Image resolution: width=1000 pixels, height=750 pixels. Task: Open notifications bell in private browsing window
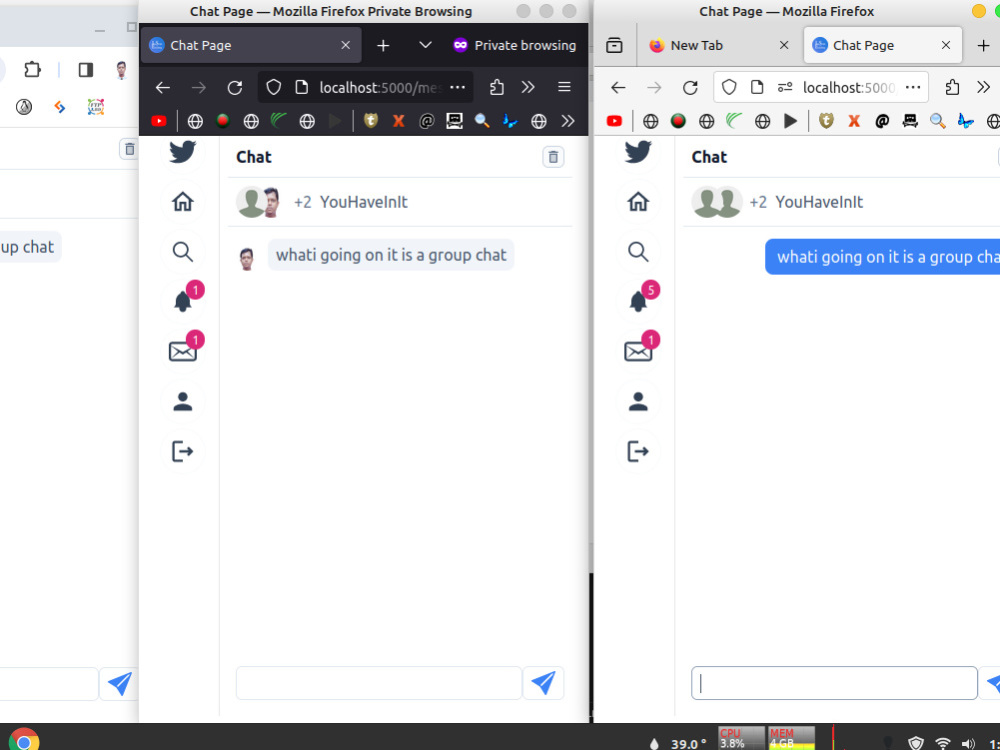(x=183, y=300)
